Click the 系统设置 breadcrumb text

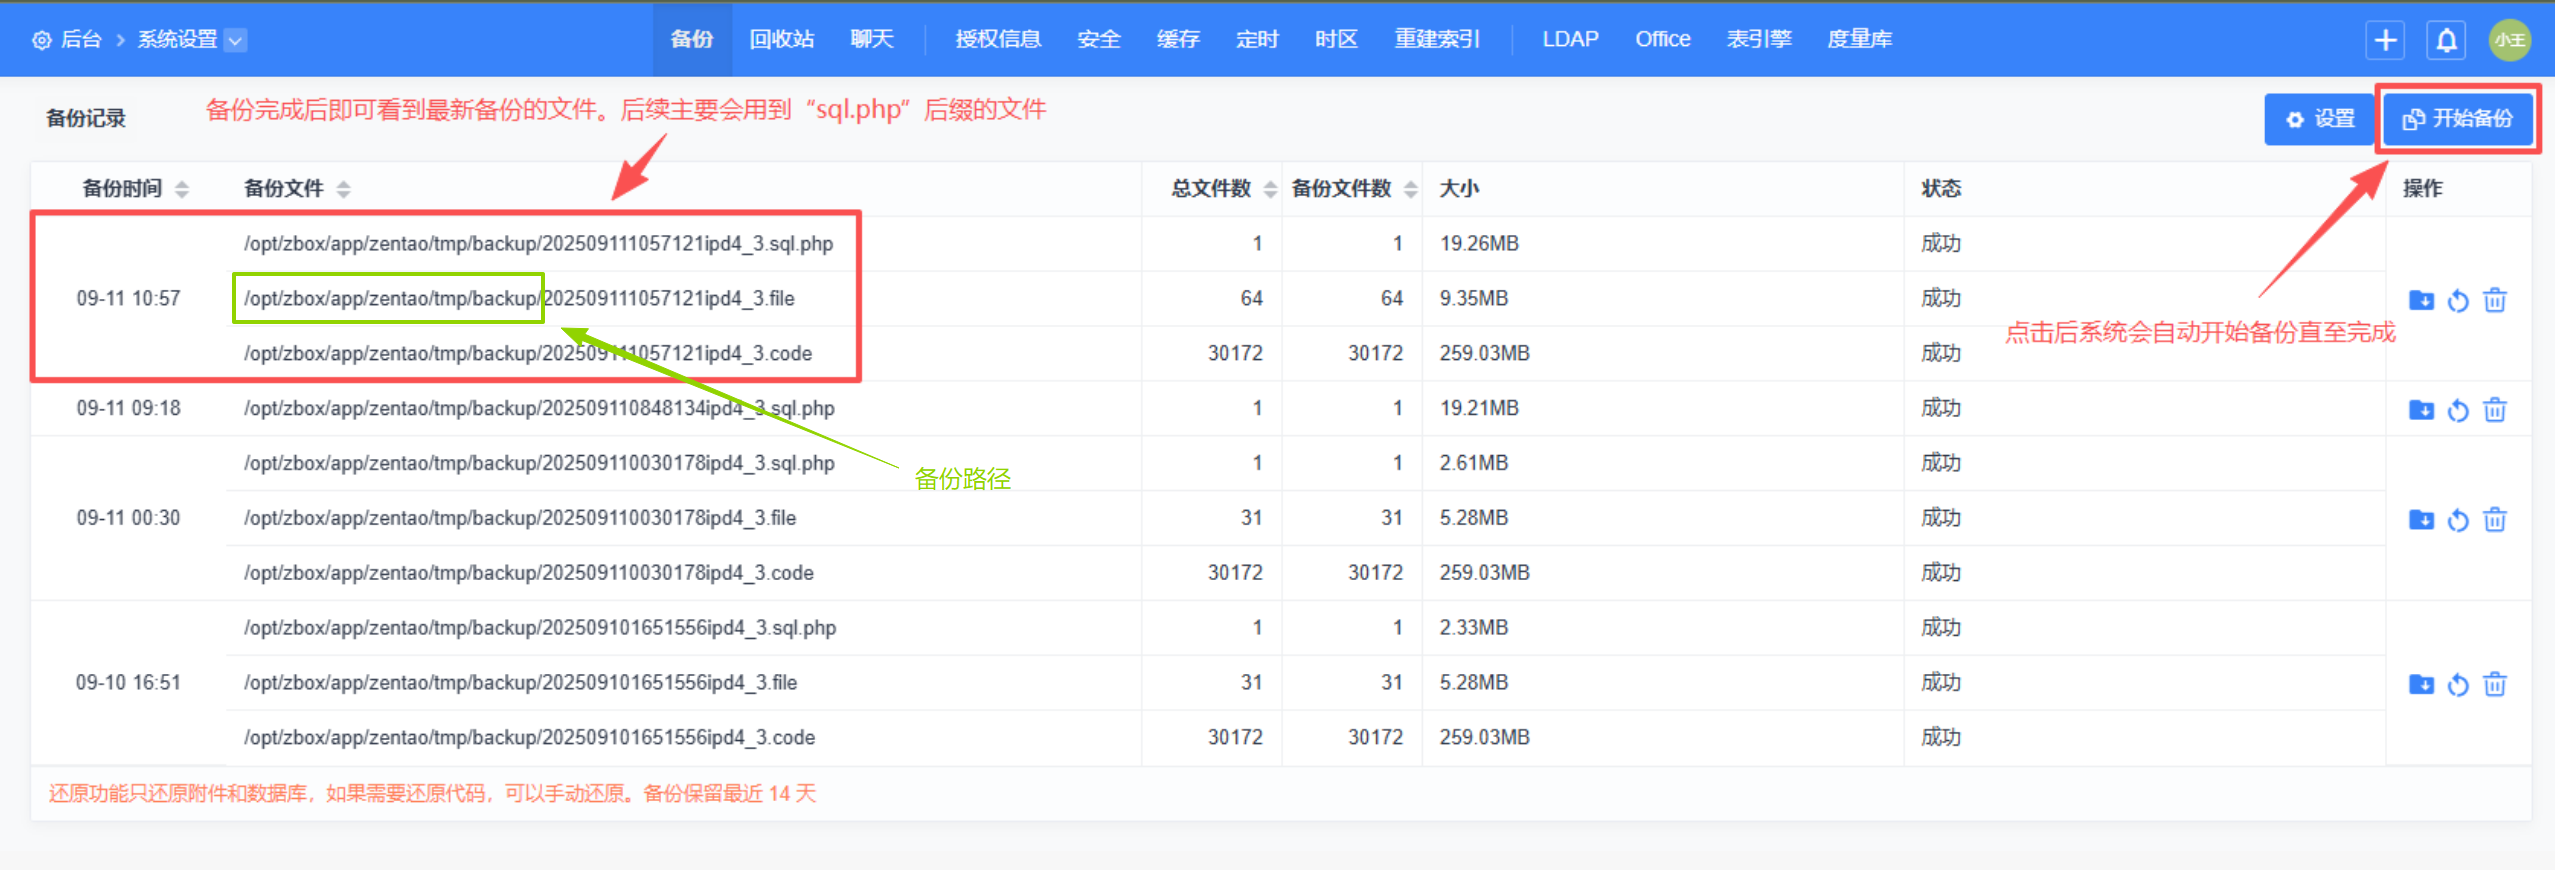click(177, 40)
